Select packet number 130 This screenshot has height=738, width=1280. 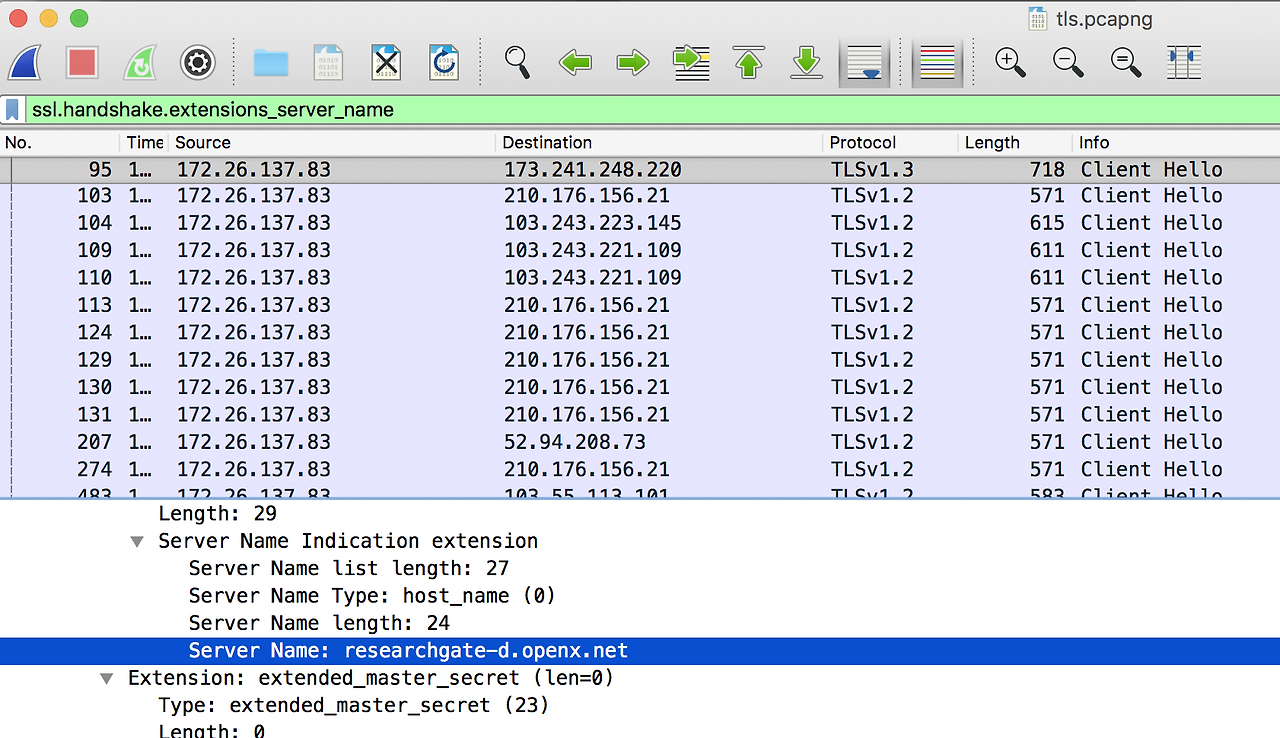click(x=640, y=387)
